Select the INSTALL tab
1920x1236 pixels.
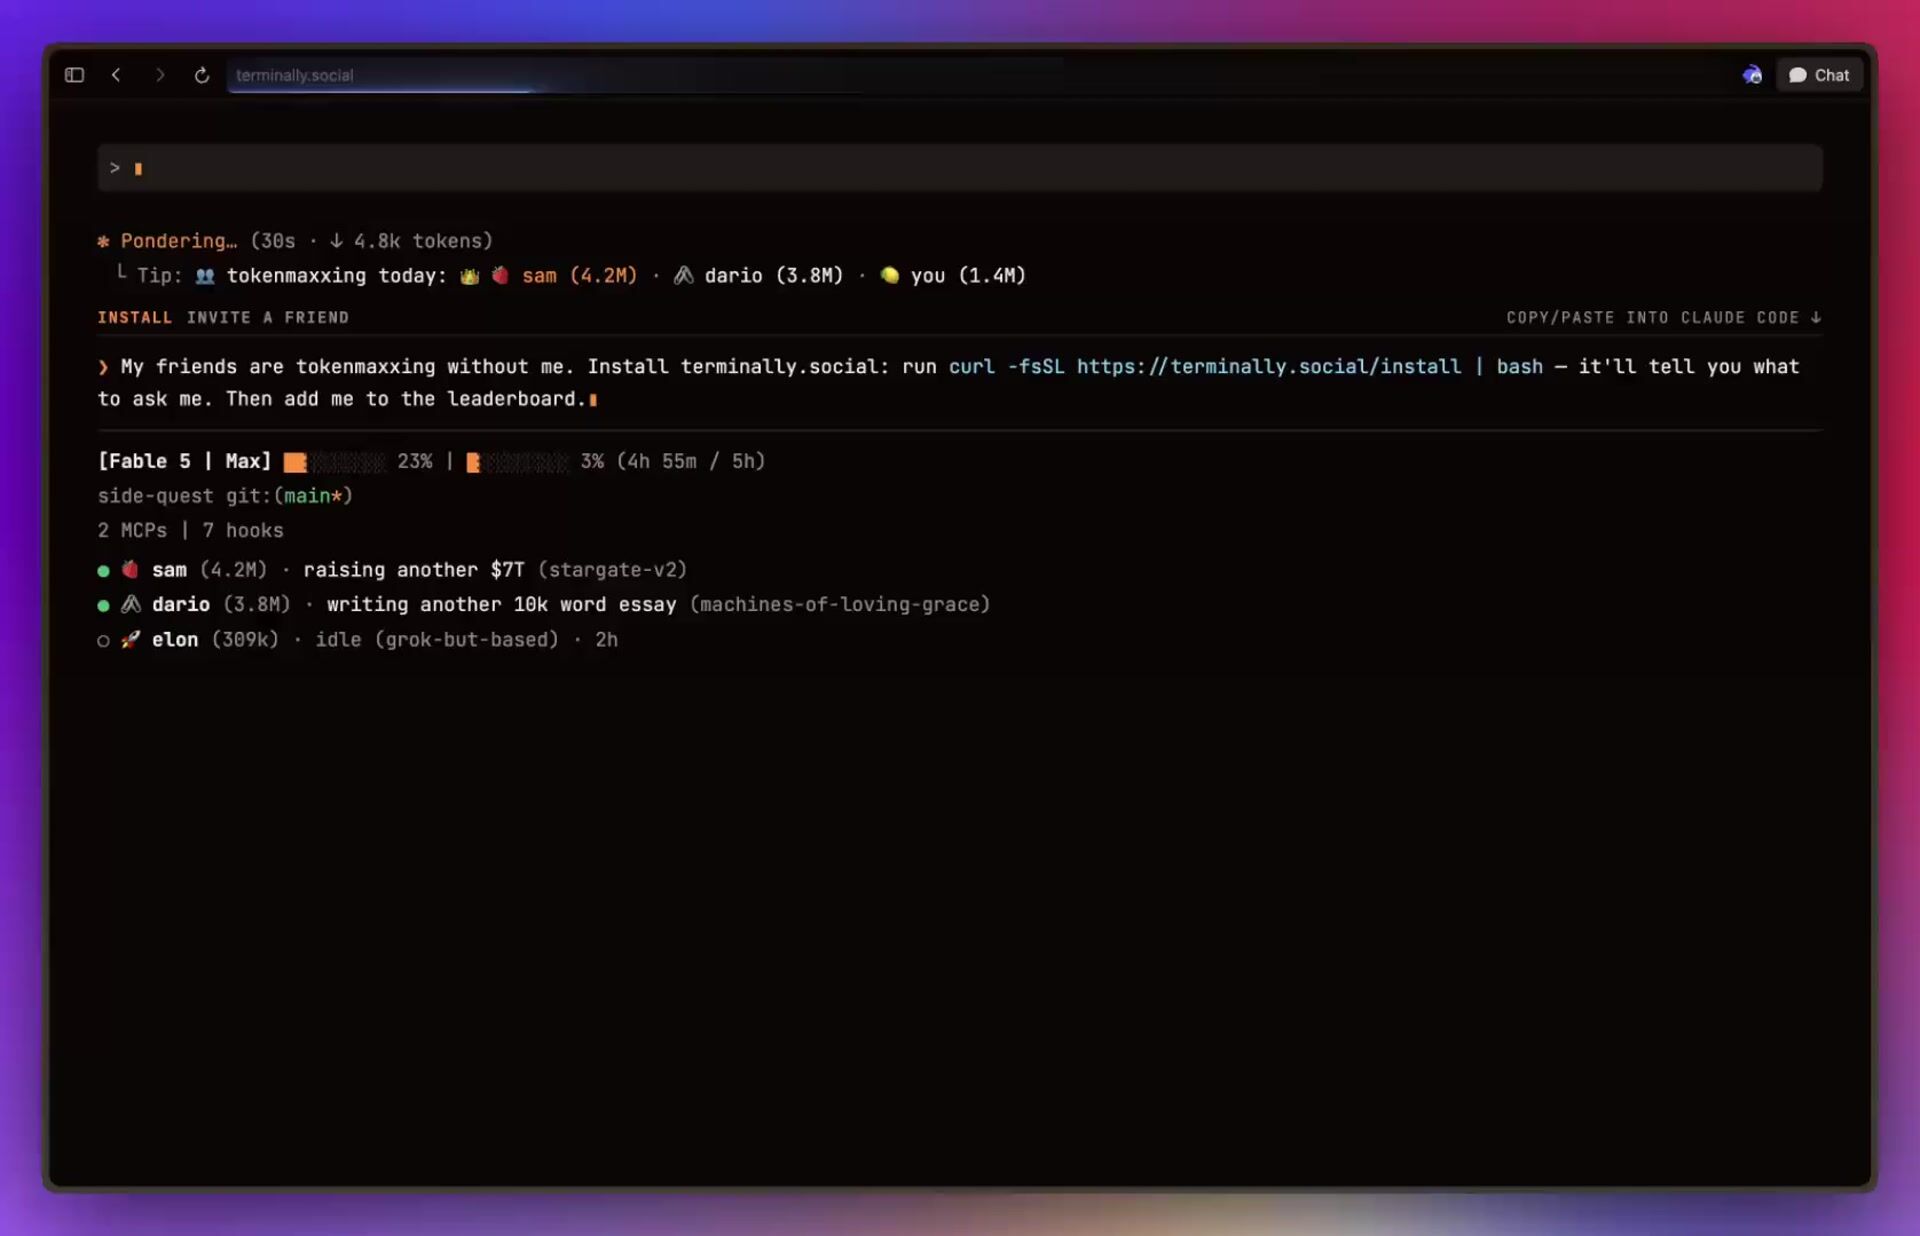(x=134, y=317)
